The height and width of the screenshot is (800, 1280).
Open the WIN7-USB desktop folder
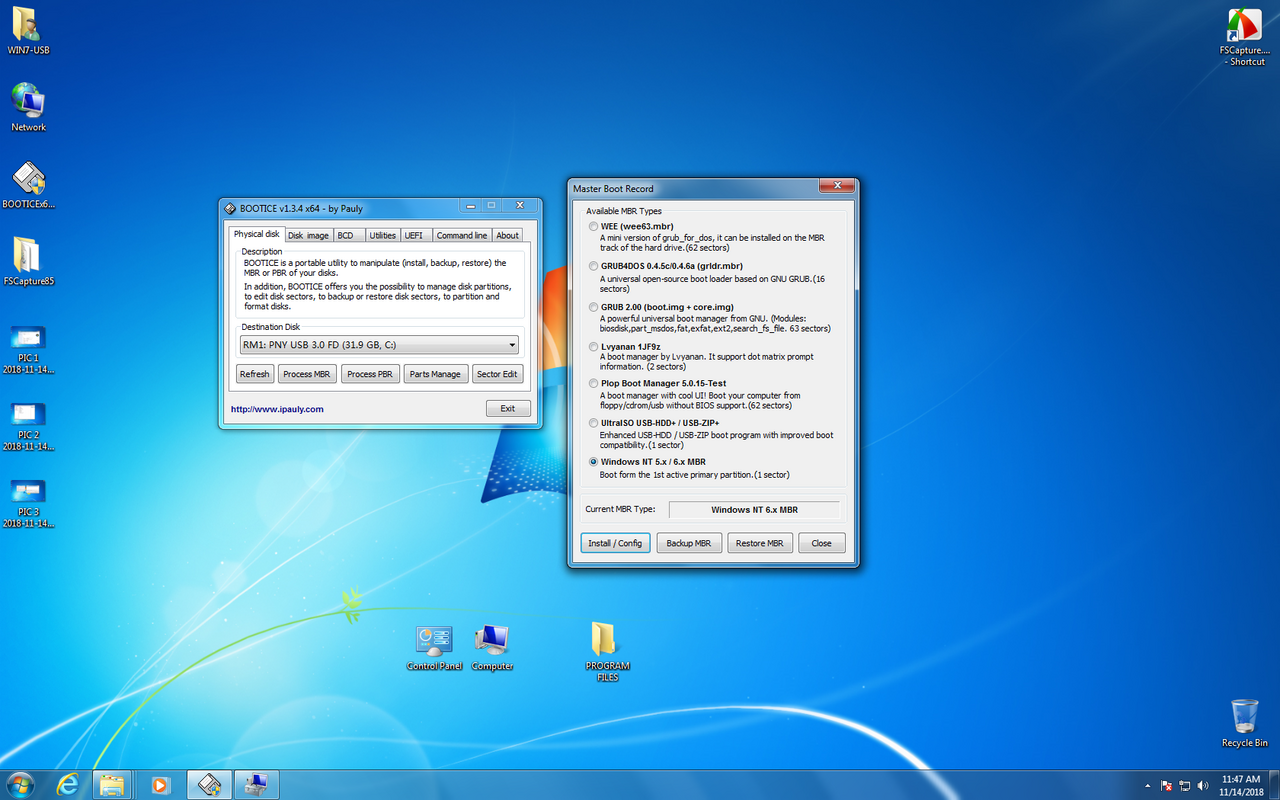tap(28, 30)
